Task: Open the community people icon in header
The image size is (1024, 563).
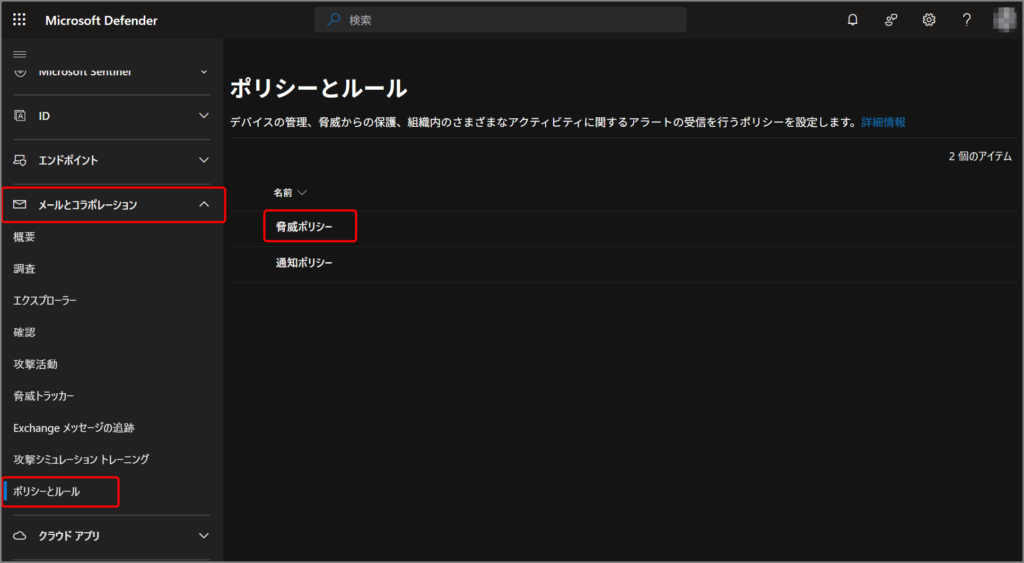Action: point(891,20)
